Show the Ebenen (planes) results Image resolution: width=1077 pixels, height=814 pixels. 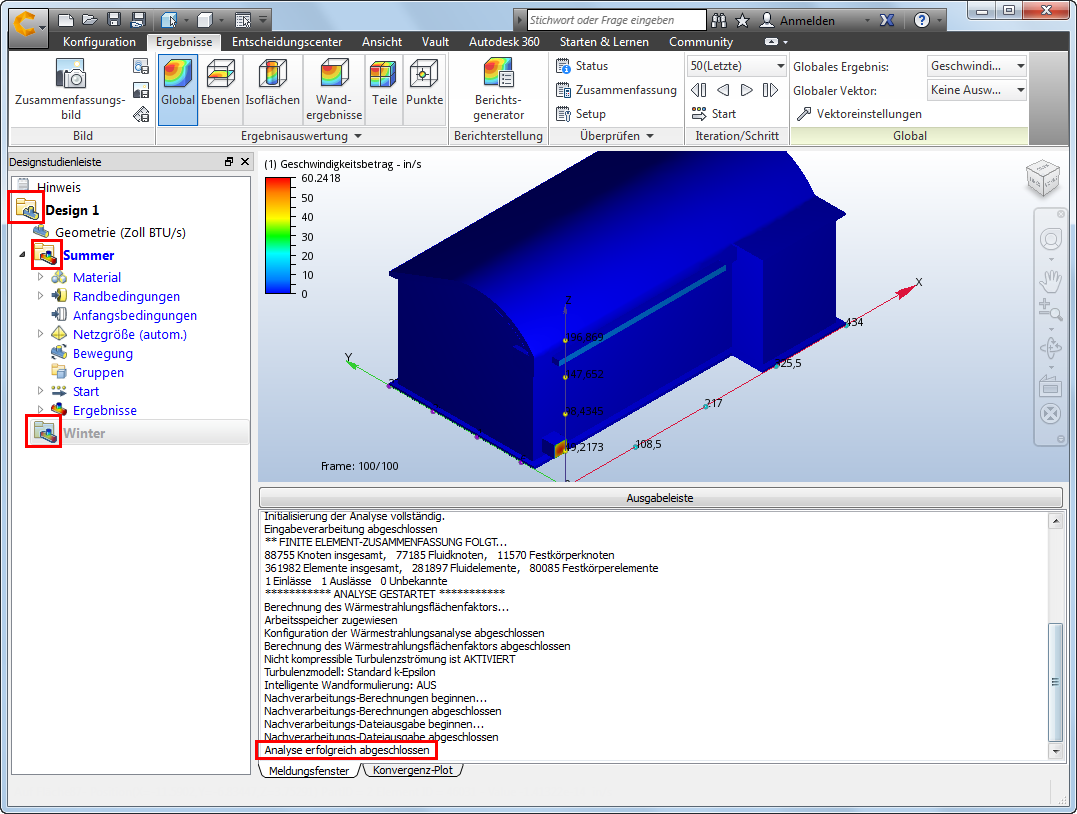[220, 89]
